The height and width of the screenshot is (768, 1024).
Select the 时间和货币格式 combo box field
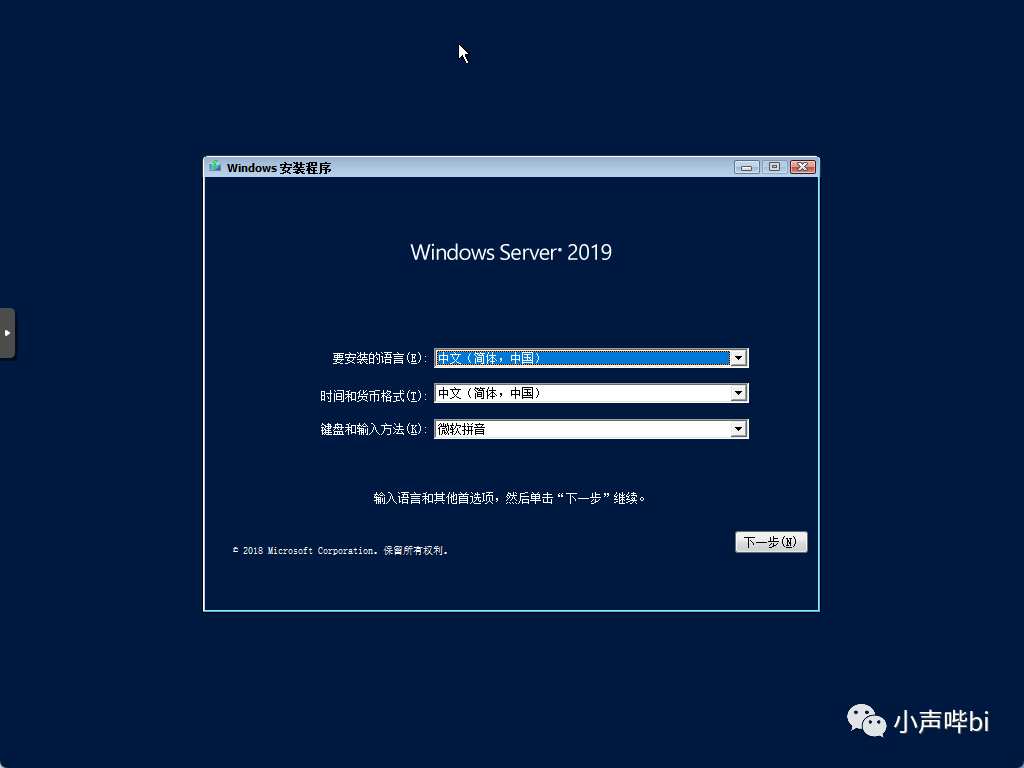coord(591,393)
